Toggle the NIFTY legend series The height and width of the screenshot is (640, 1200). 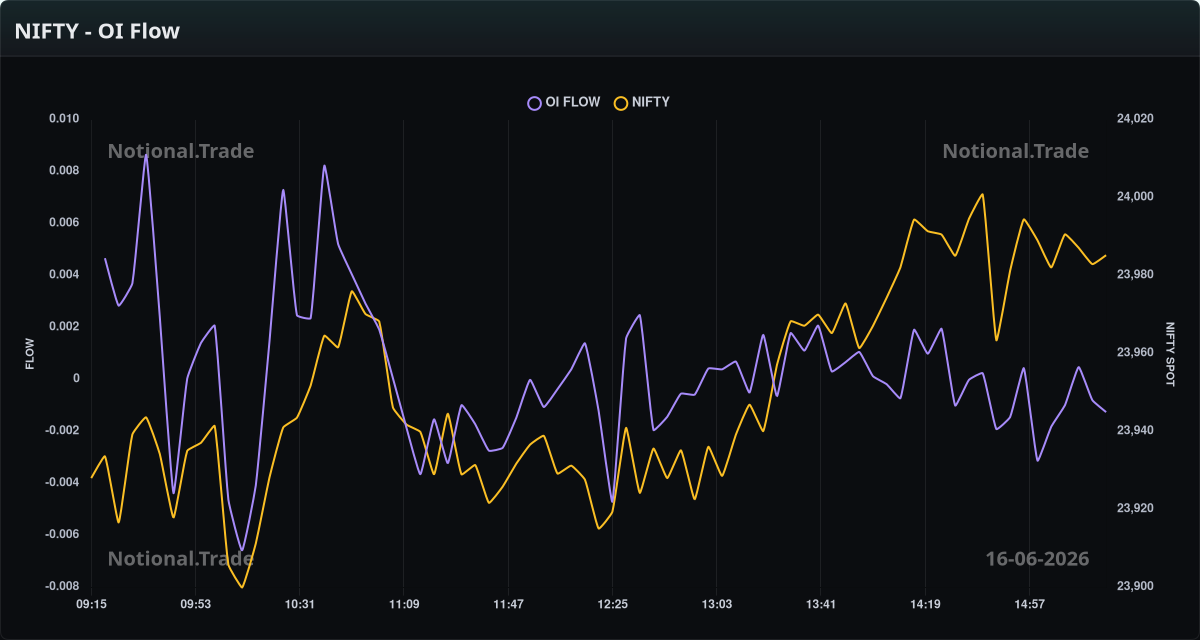click(642, 102)
